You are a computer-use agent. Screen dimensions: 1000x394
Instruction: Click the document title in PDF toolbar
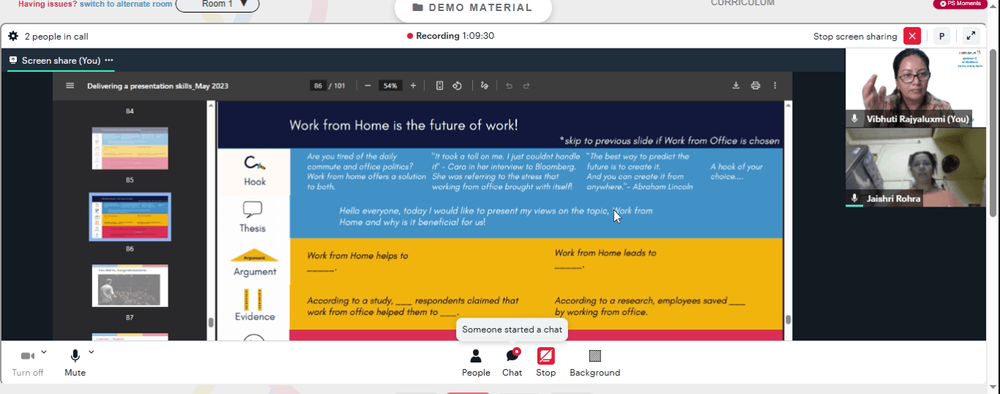click(x=158, y=85)
